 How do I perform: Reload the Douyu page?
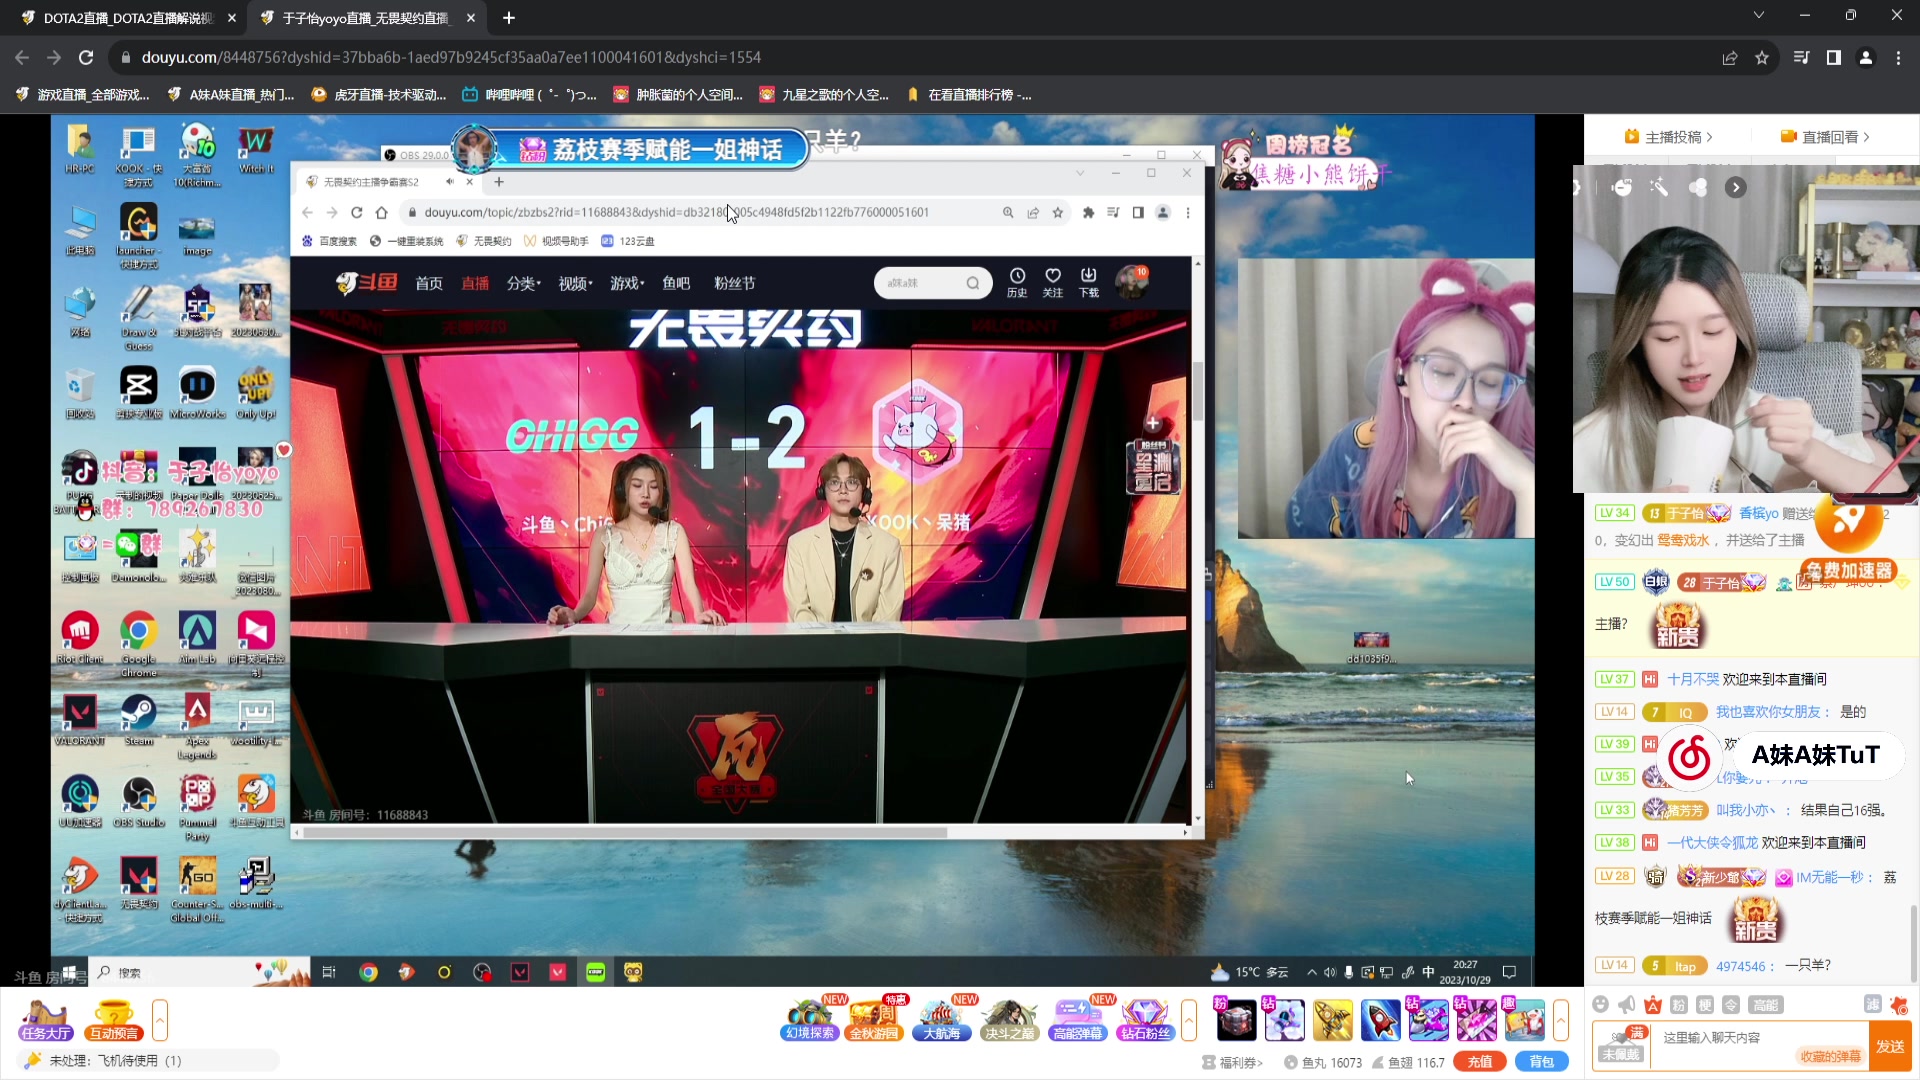[86, 57]
